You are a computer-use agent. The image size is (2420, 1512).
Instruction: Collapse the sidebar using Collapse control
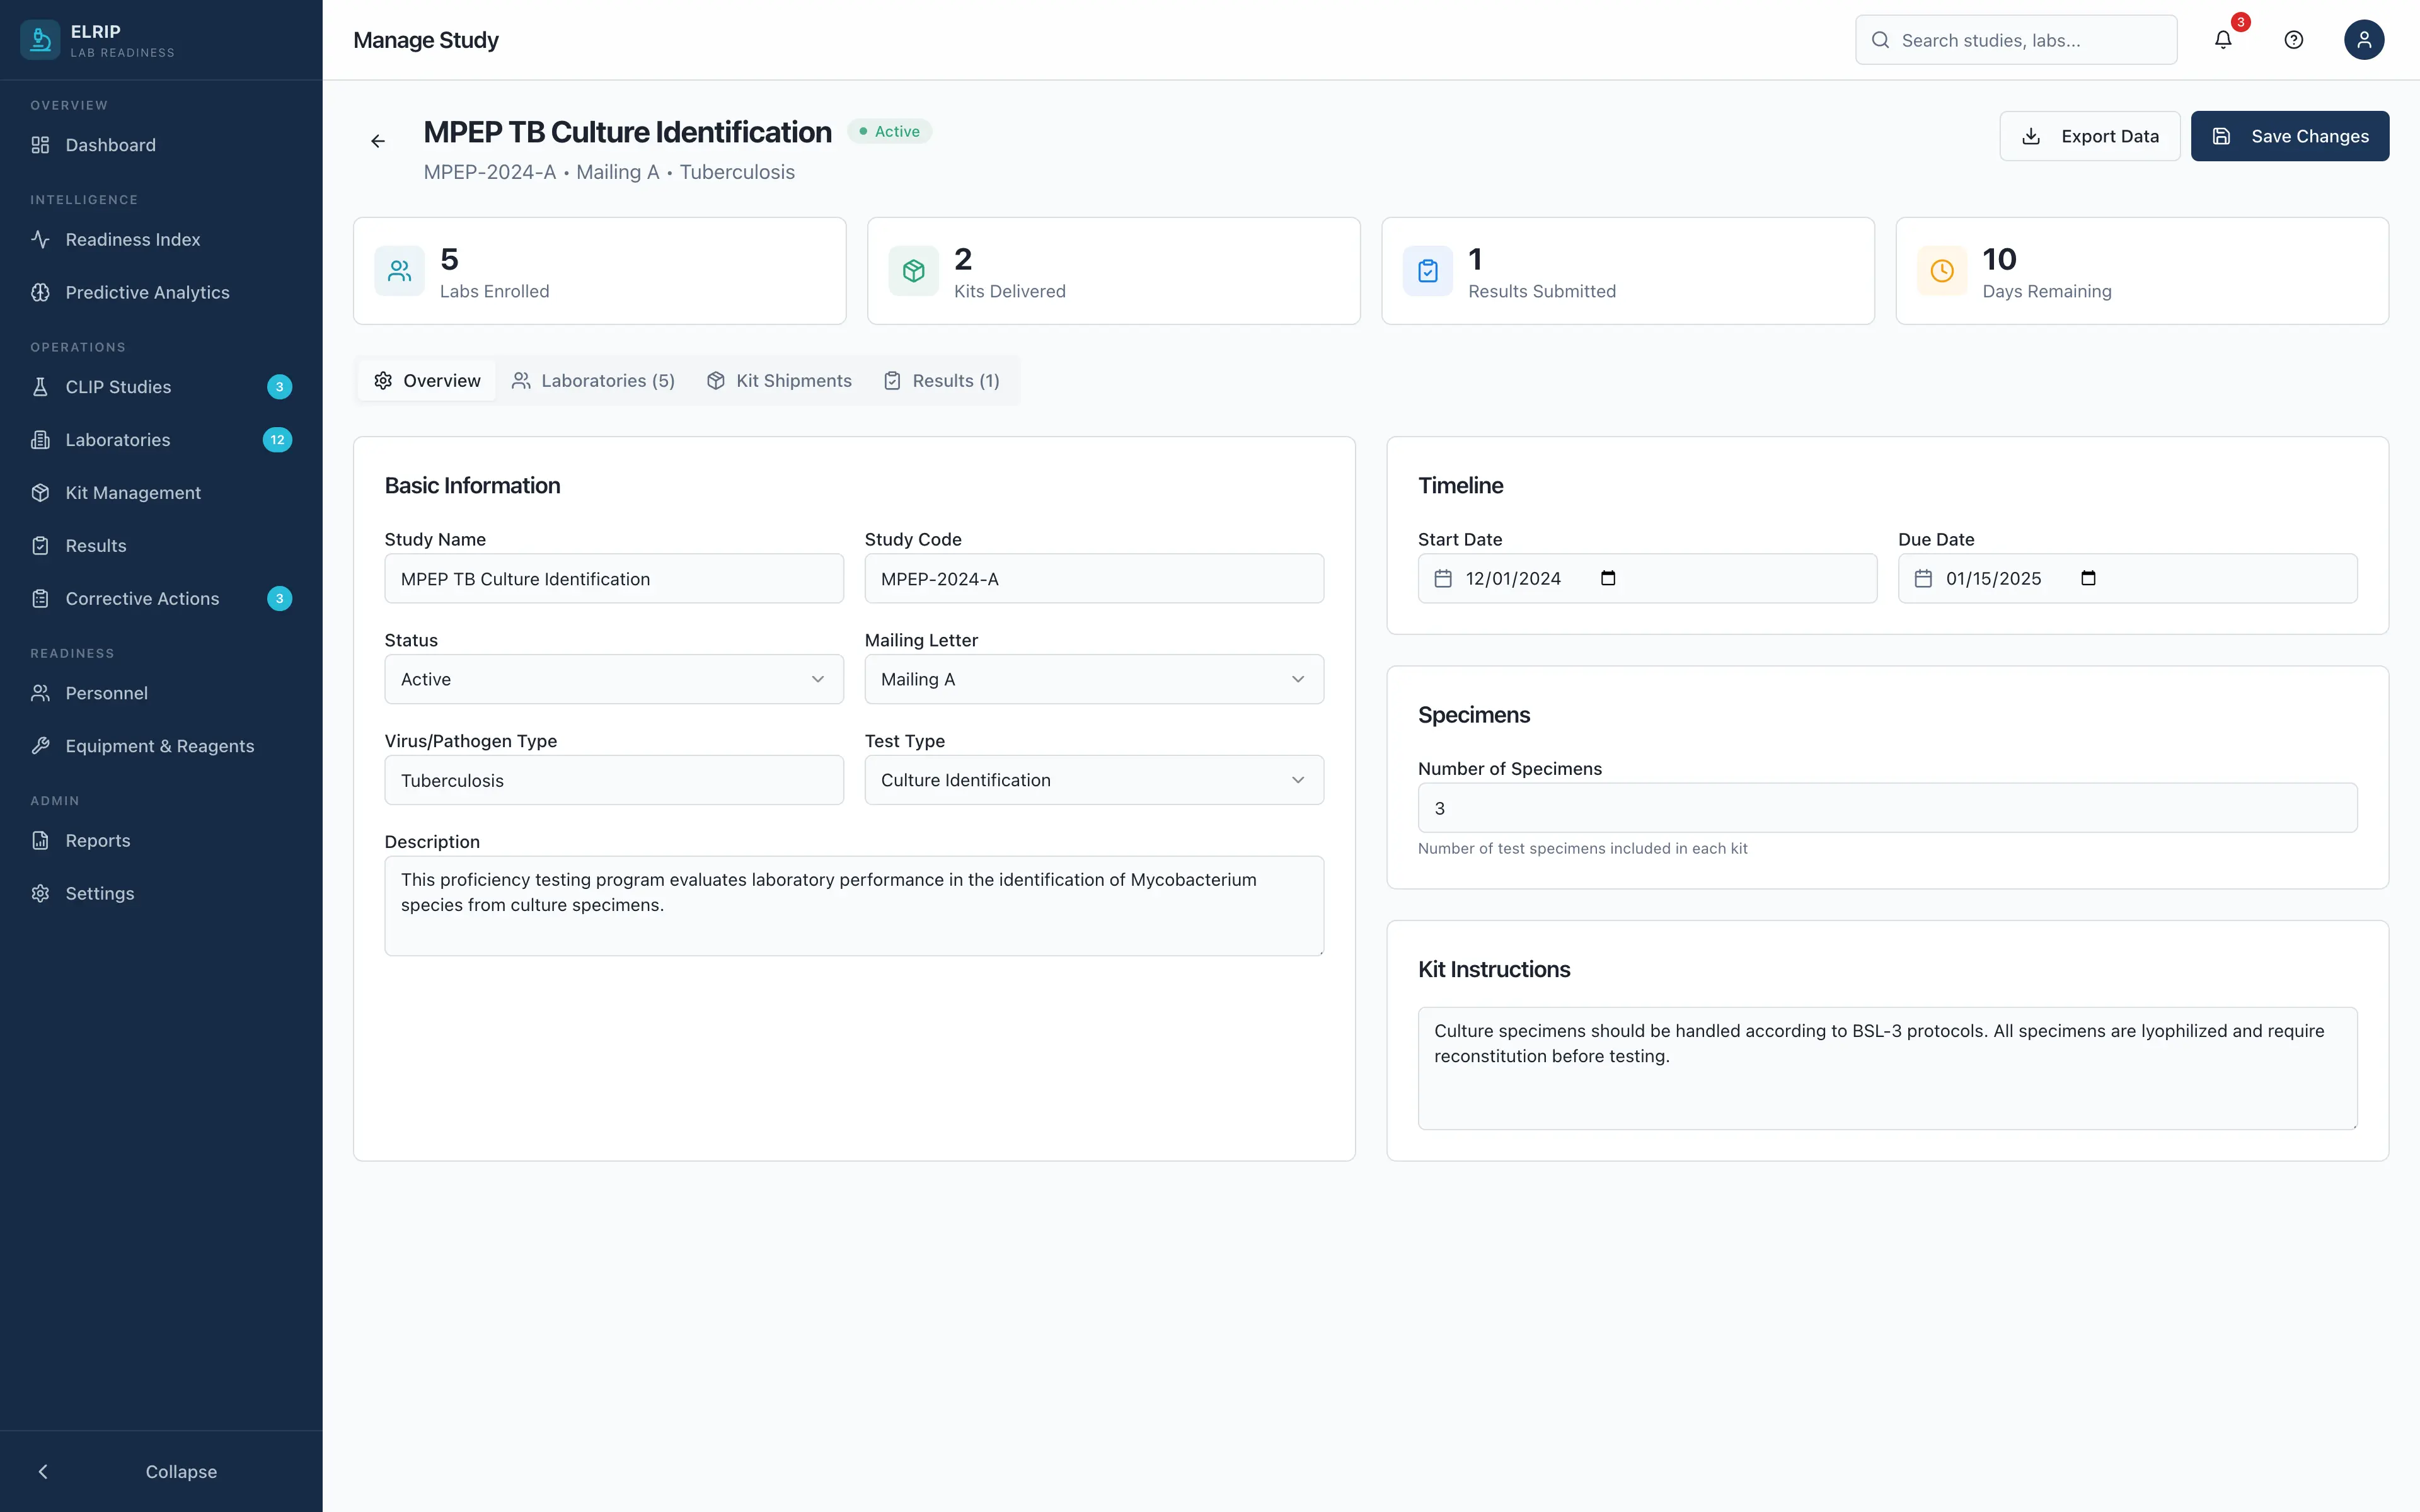pos(161,1471)
